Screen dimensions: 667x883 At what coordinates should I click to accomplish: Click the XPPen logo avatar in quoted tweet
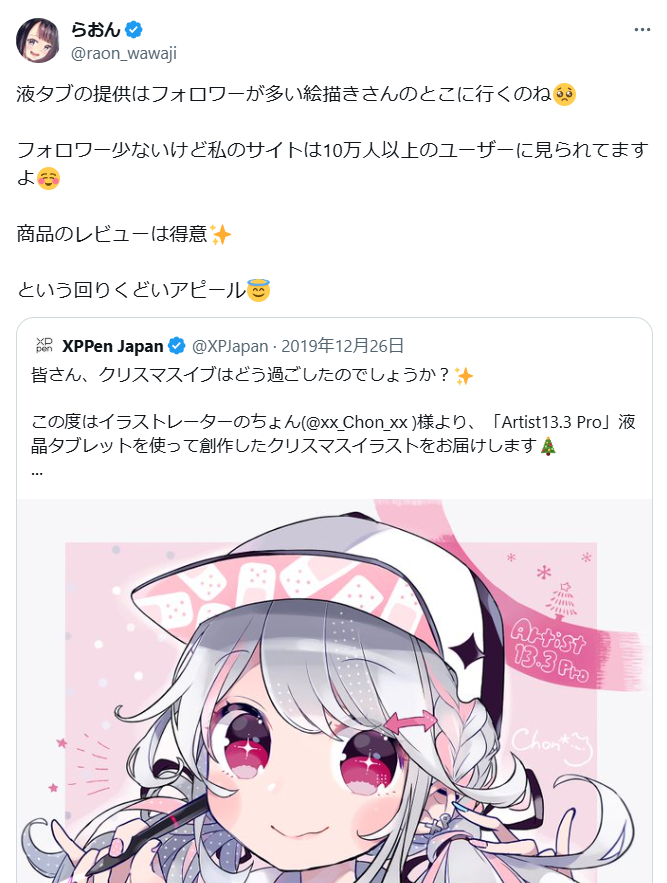(44, 345)
